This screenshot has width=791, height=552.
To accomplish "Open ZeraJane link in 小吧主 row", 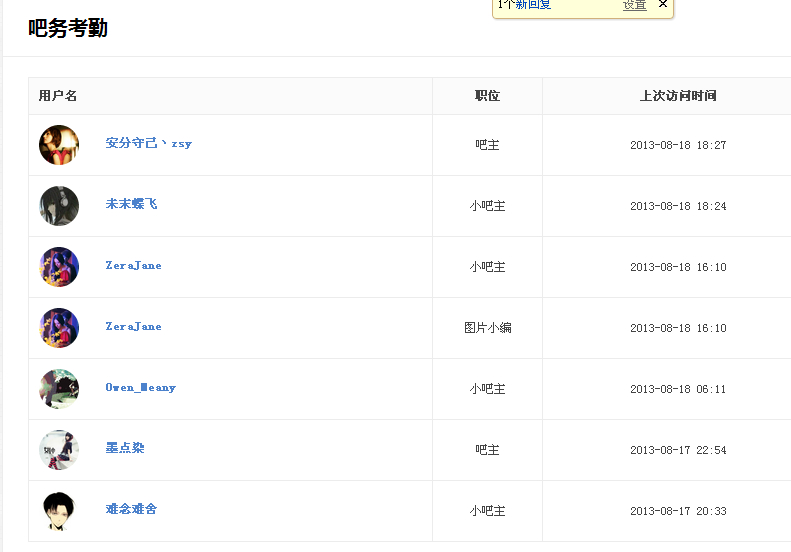I will tap(133, 266).
